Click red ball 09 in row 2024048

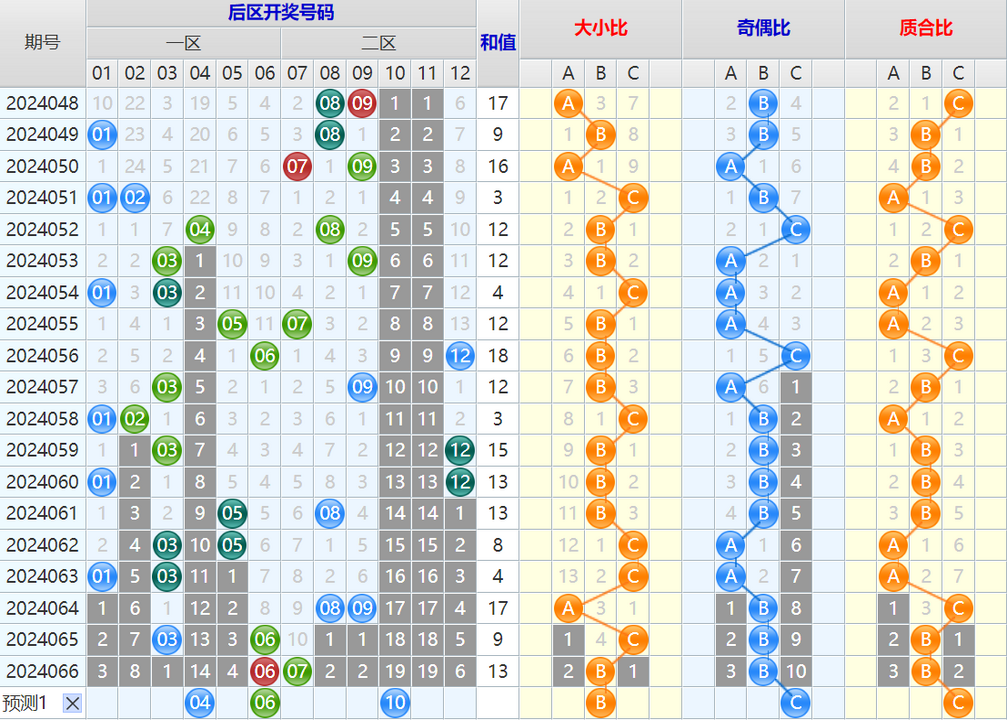click(362, 103)
